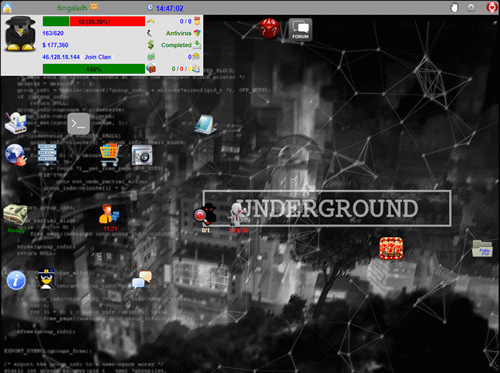Open the white figure icon with red timer

click(238, 214)
